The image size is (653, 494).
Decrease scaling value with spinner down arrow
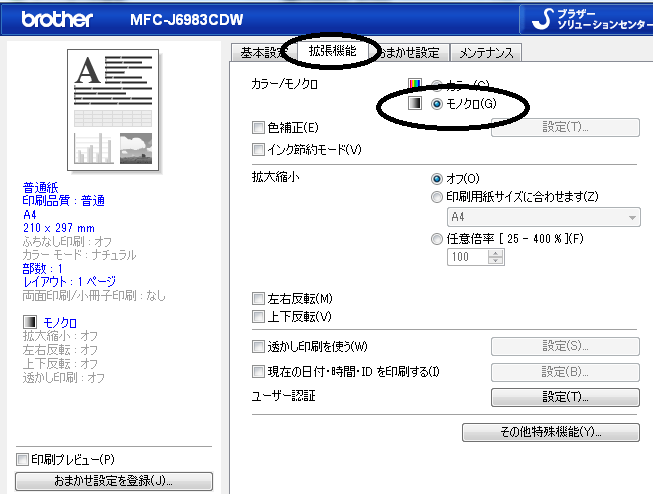coord(496,261)
